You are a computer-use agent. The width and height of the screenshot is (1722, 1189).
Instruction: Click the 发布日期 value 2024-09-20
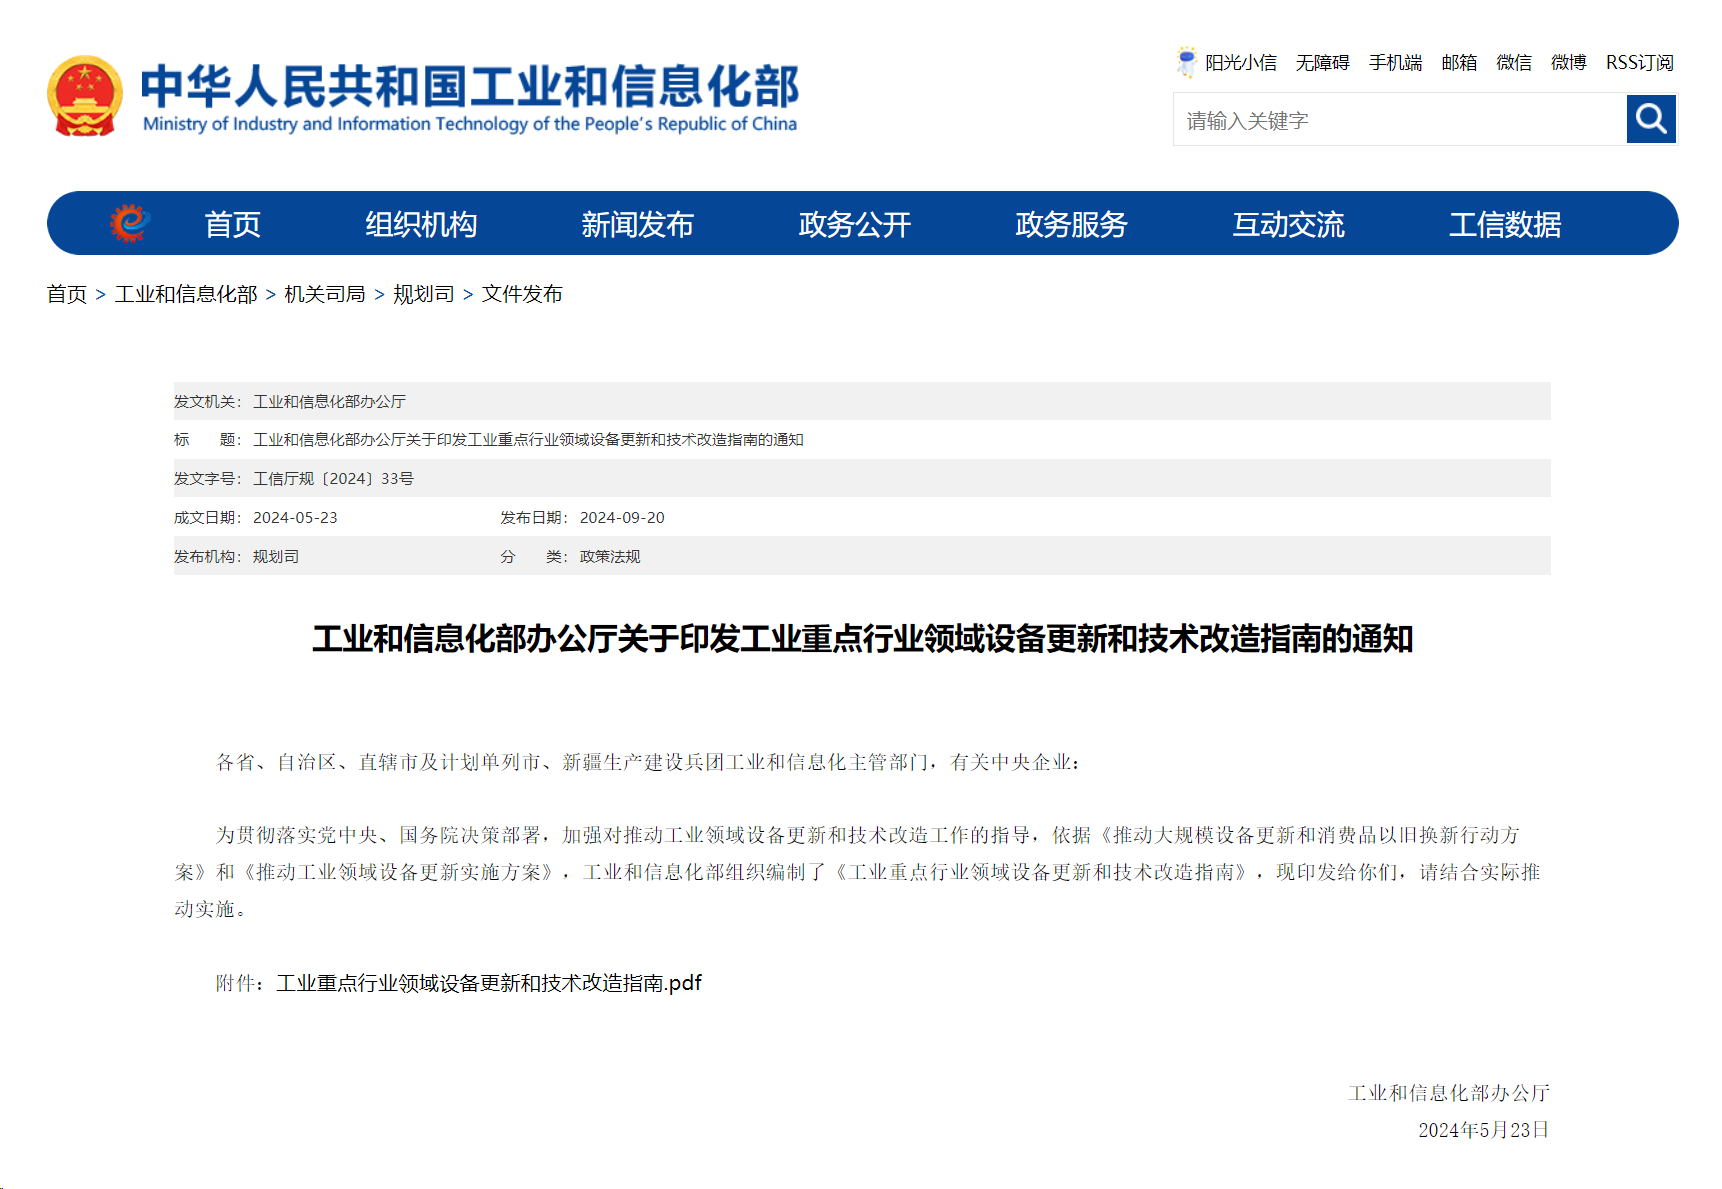(x=622, y=518)
